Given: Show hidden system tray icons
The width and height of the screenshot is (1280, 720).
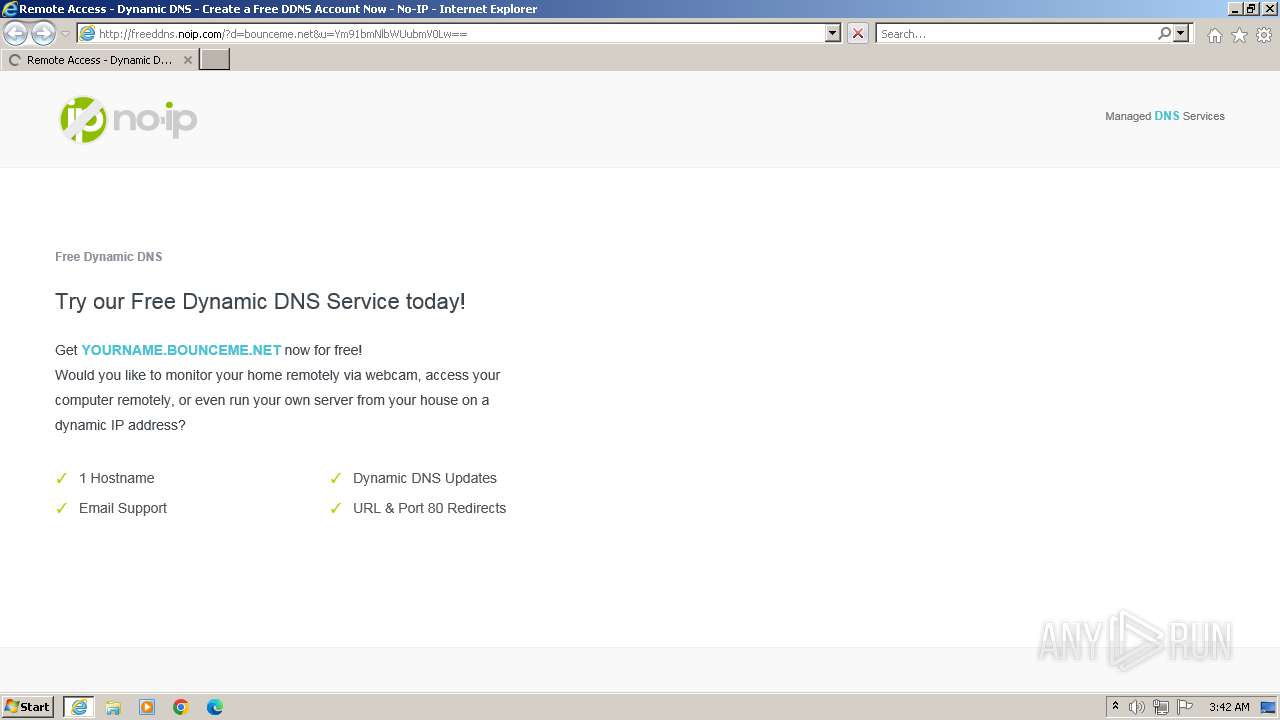Looking at the screenshot, I should click(x=1115, y=707).
